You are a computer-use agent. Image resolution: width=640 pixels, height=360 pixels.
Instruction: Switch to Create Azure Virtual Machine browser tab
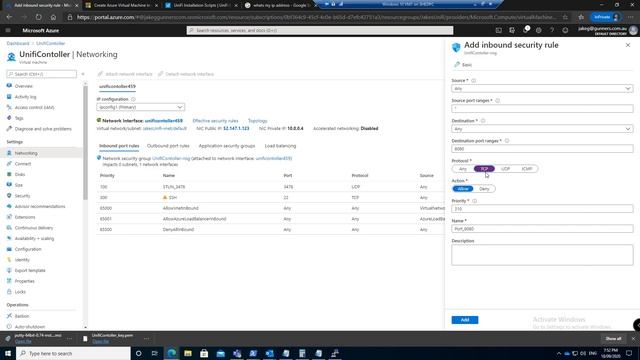pyautogui.click(x=121, y=5)
